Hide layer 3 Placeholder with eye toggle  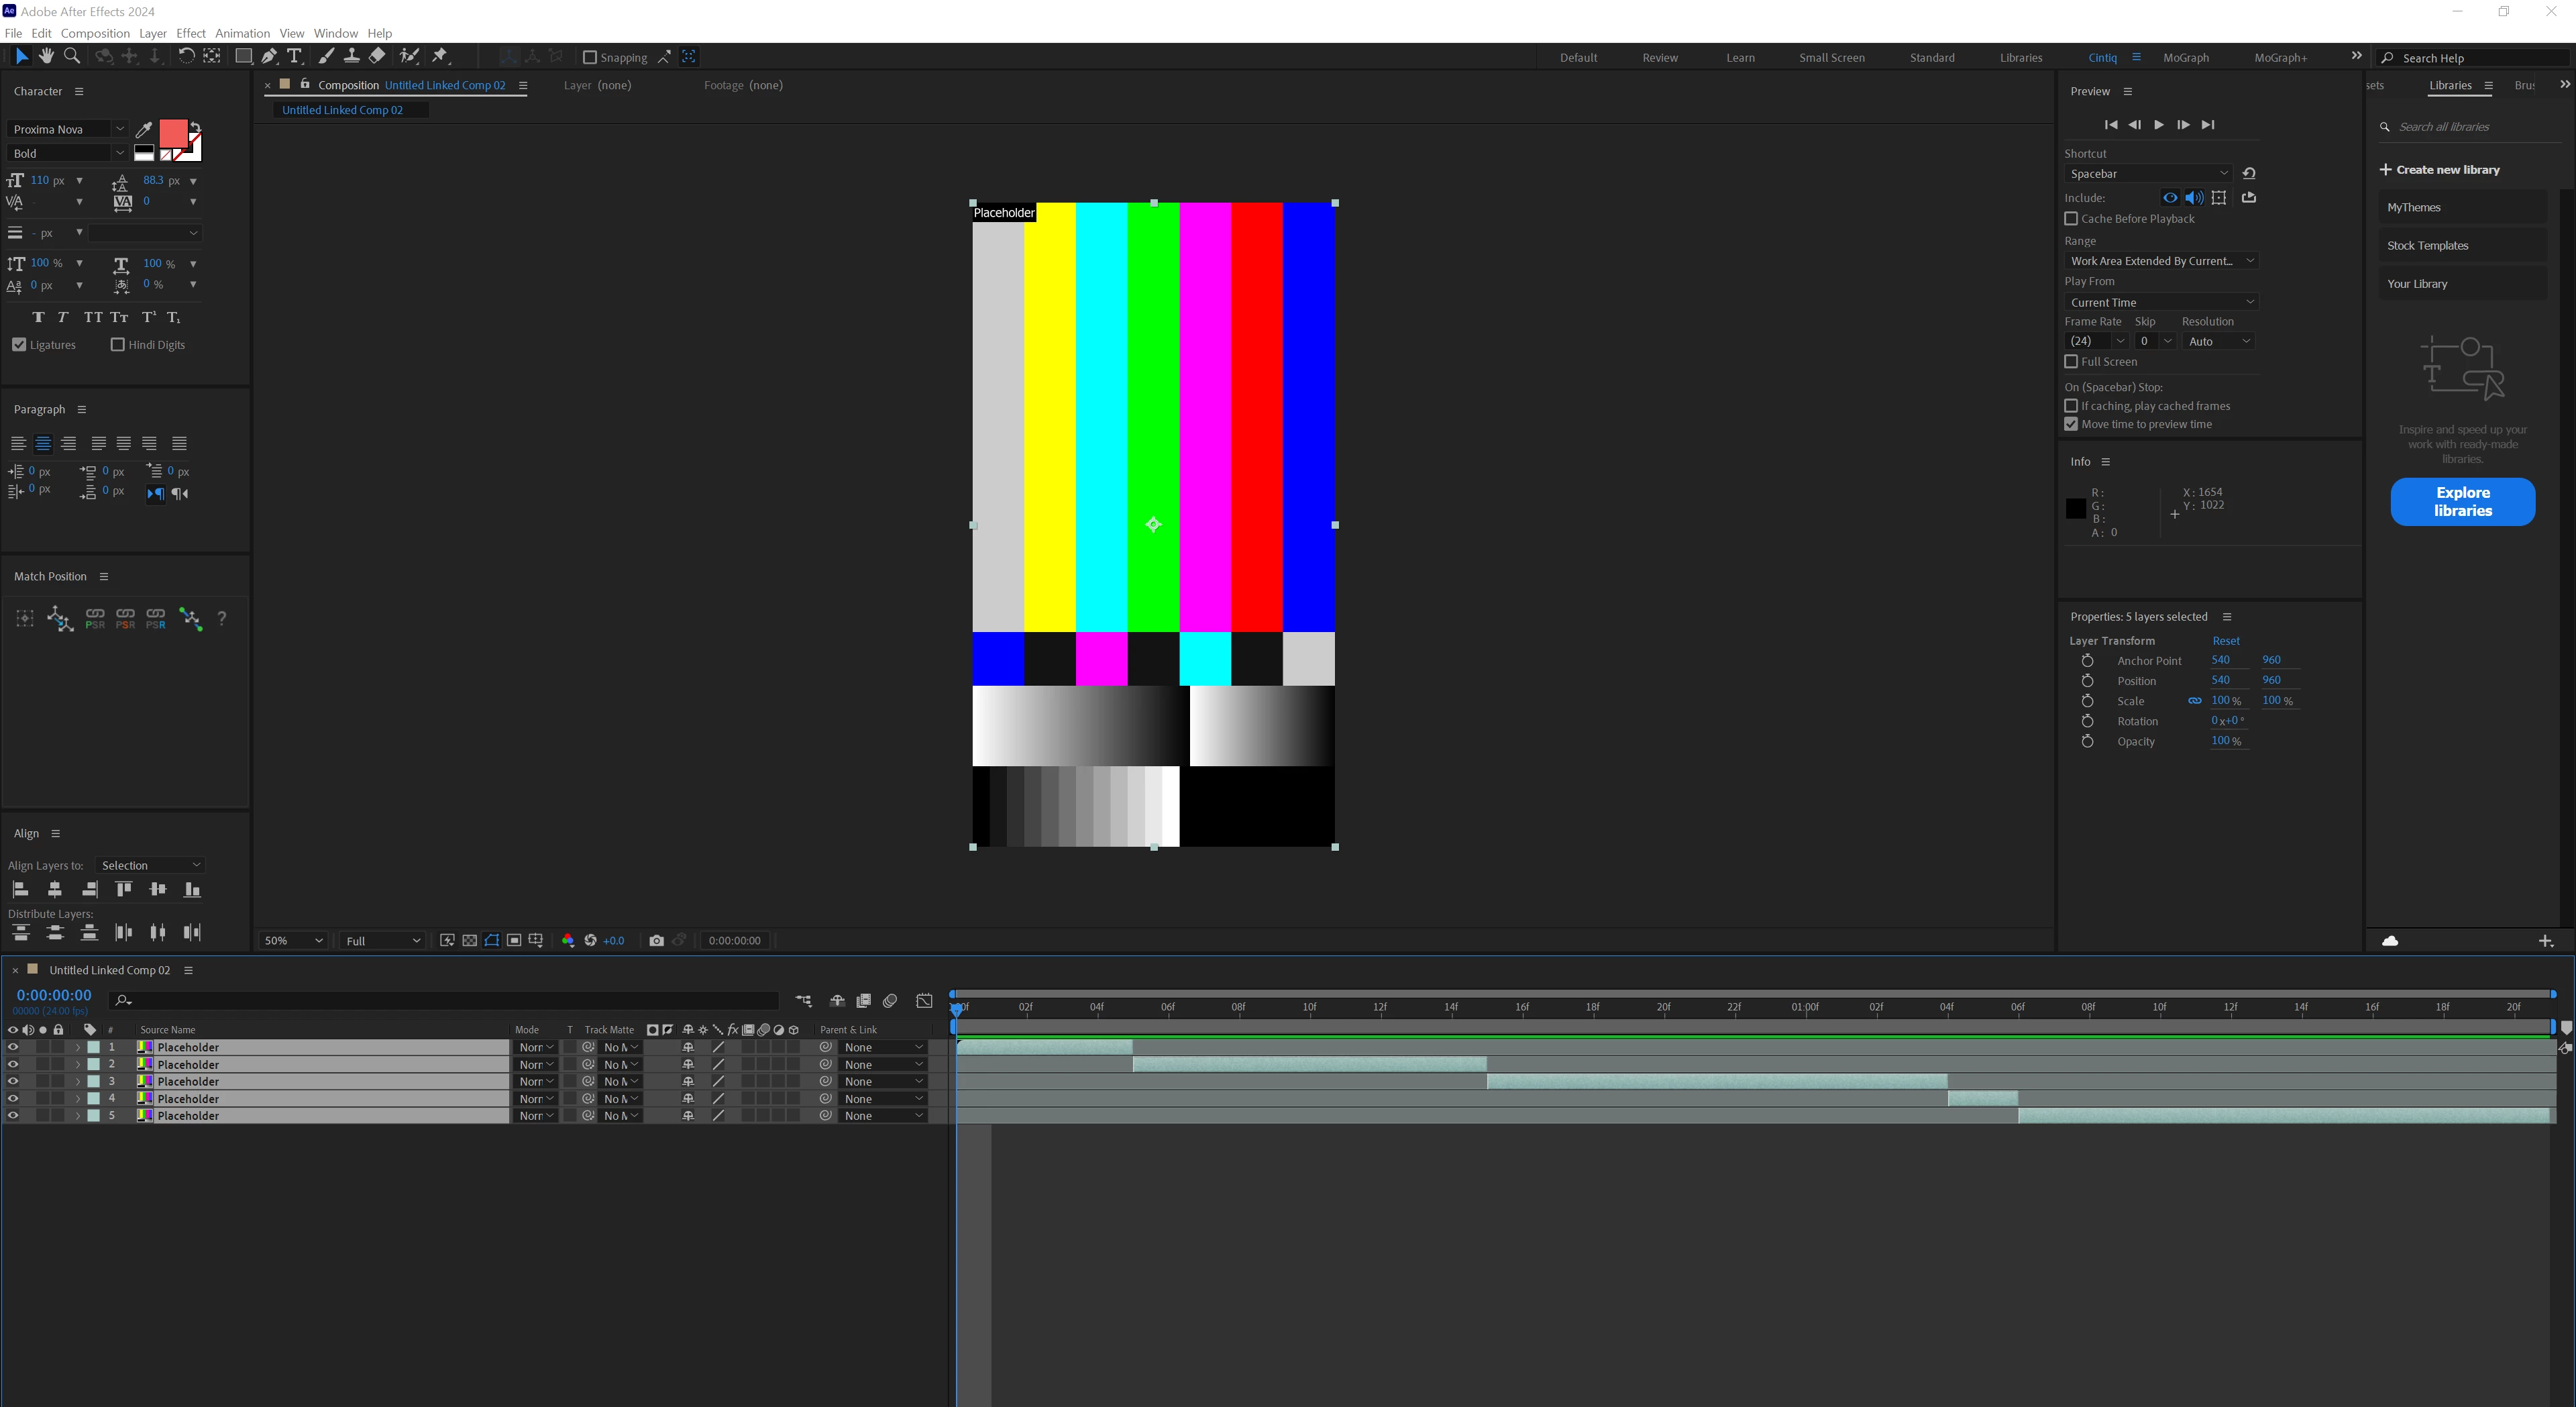pos(13,1081)
